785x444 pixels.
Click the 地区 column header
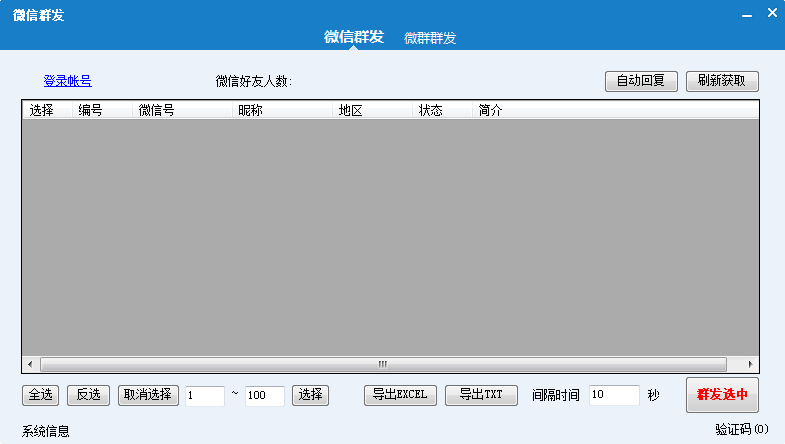point(350,110)
